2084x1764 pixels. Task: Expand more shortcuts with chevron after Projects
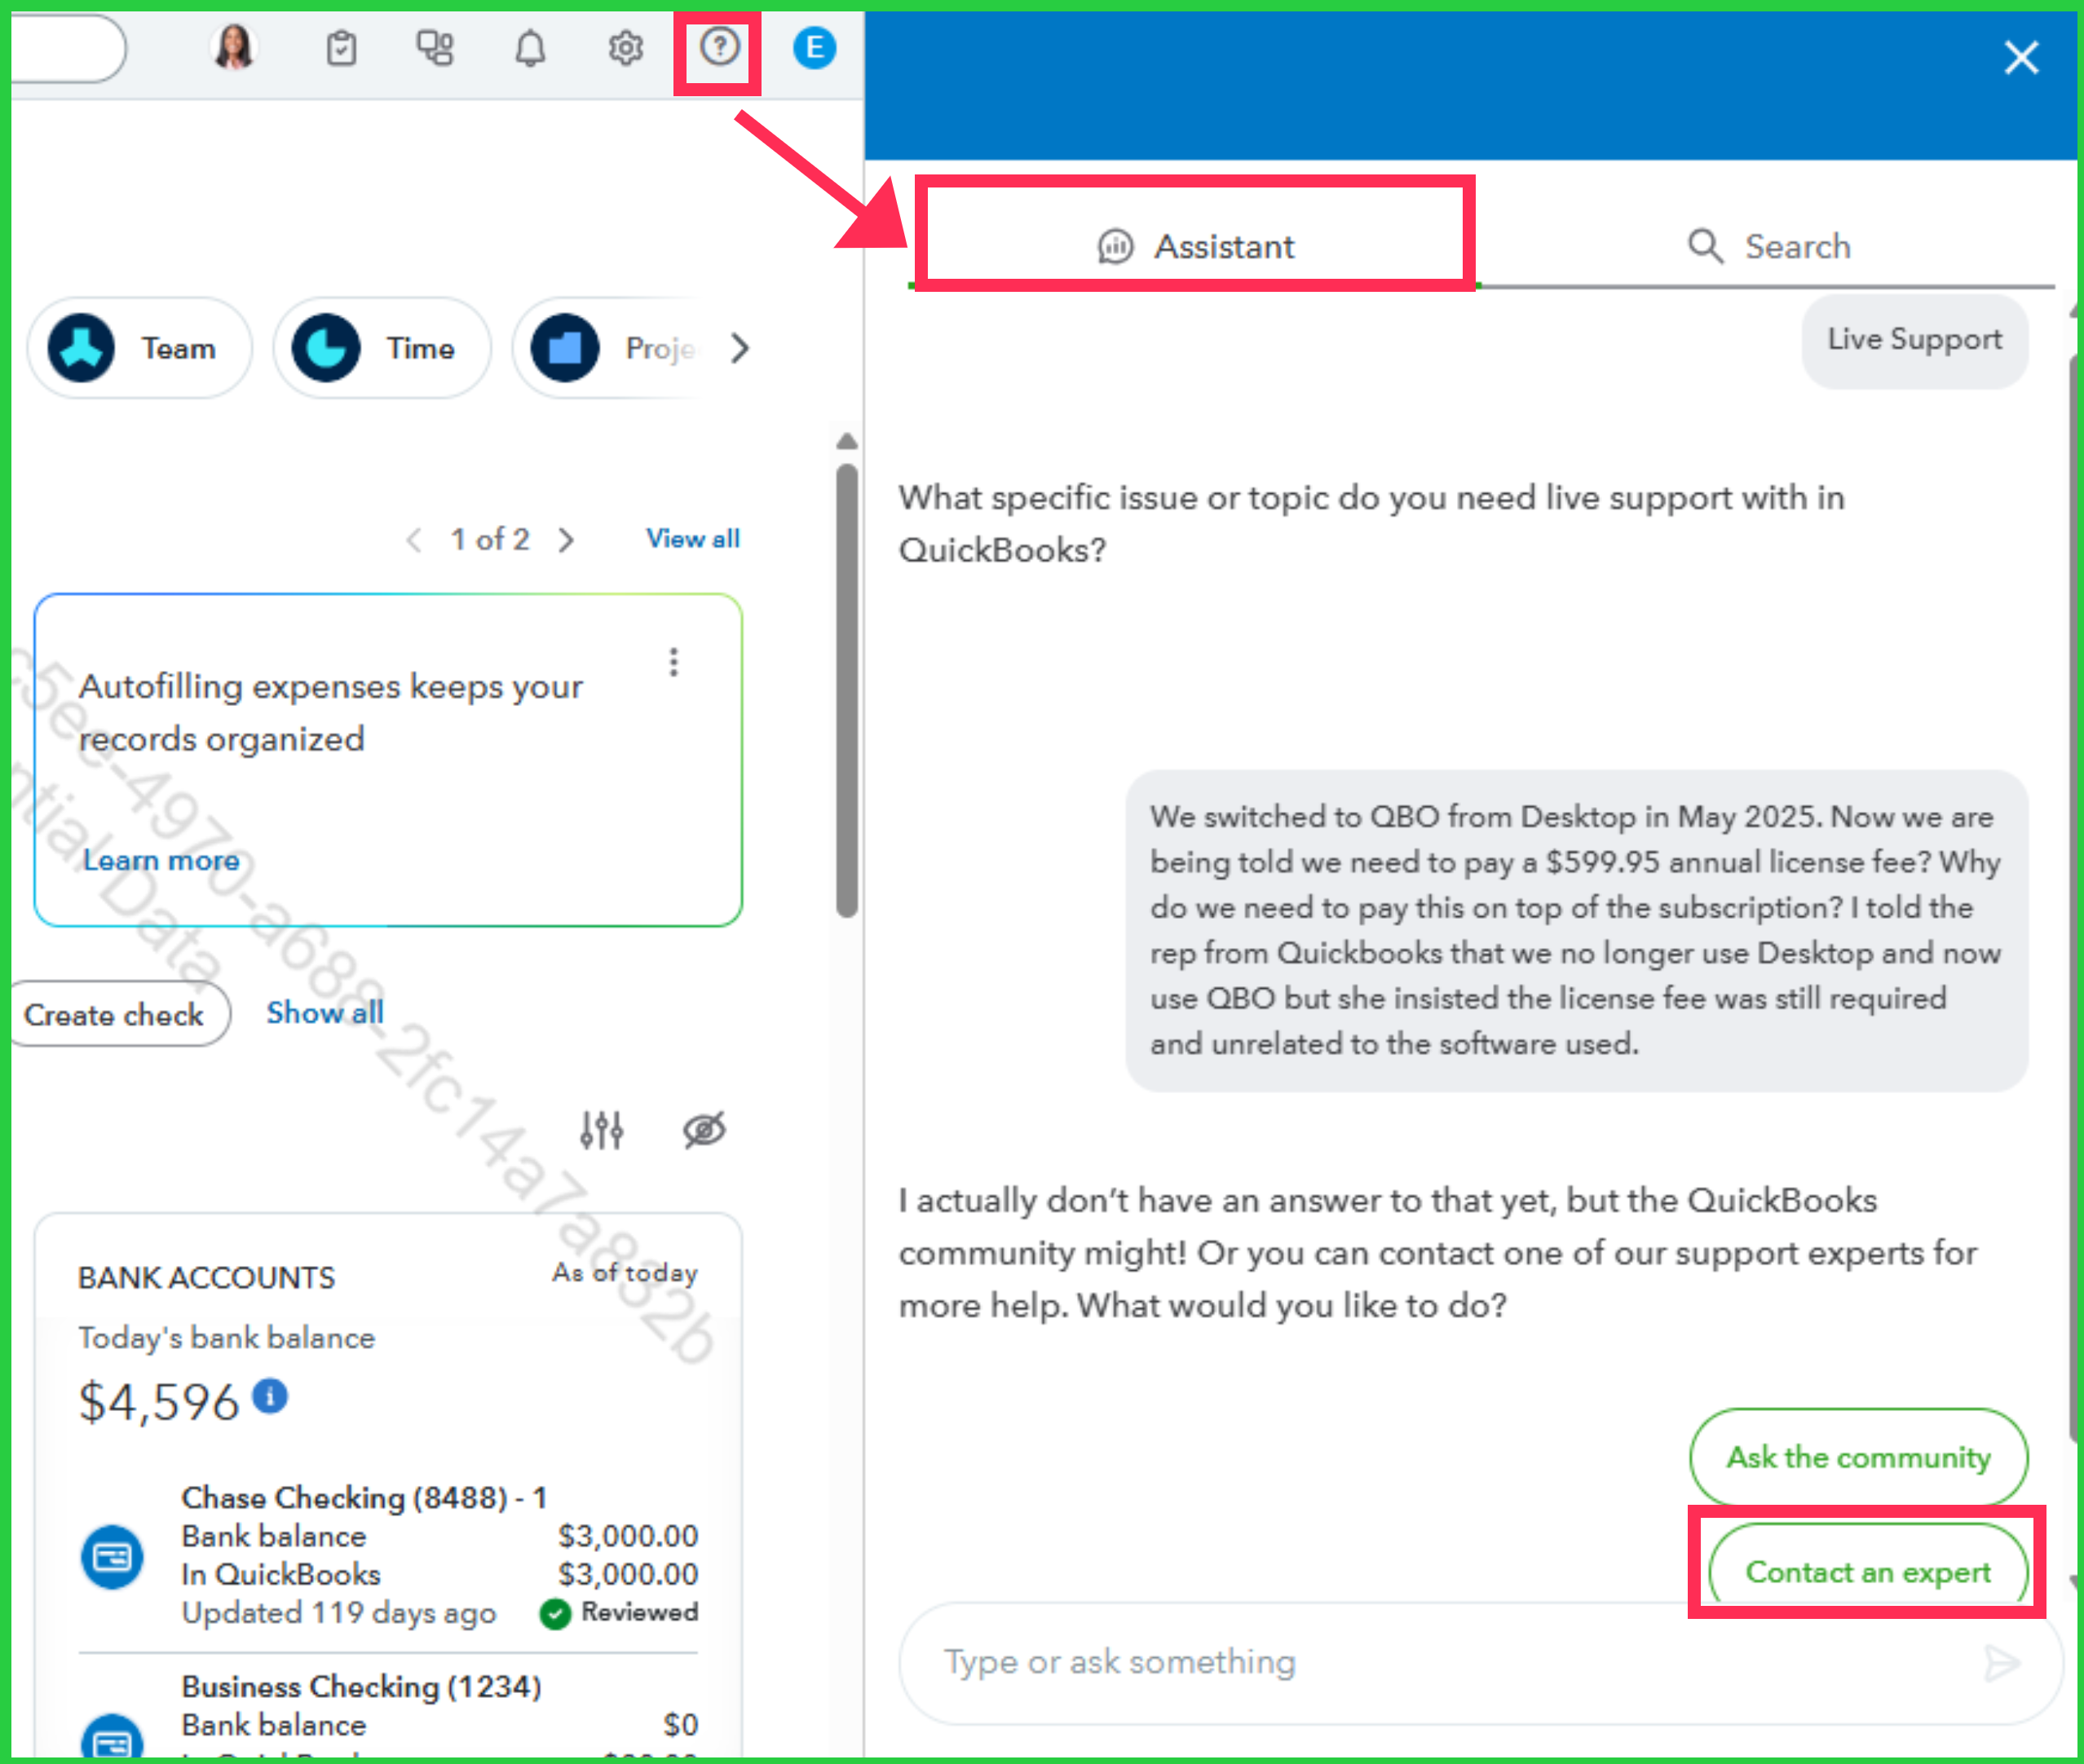[x=739, y=348]
